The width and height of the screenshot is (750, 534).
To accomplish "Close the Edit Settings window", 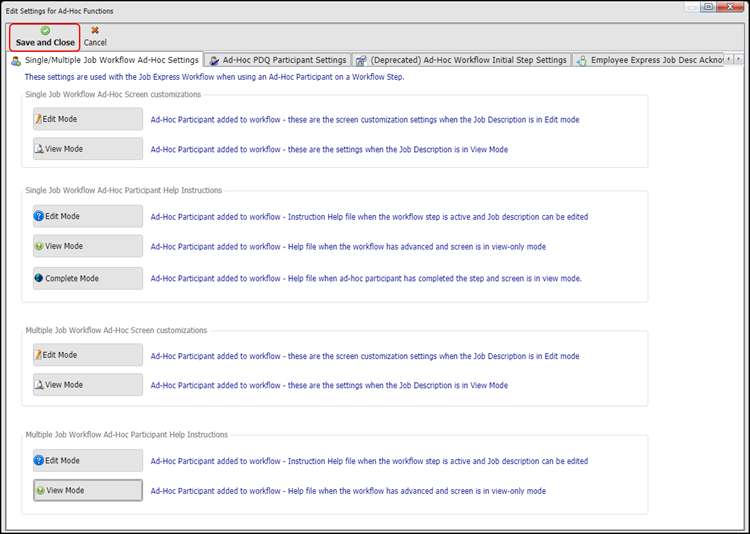I will click(731, 7).
